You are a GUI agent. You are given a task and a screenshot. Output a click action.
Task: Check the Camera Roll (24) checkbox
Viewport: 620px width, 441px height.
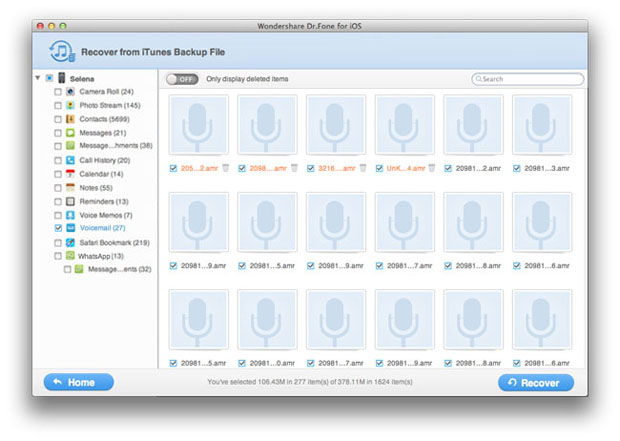pyautogui.click(x=58, y=92)
